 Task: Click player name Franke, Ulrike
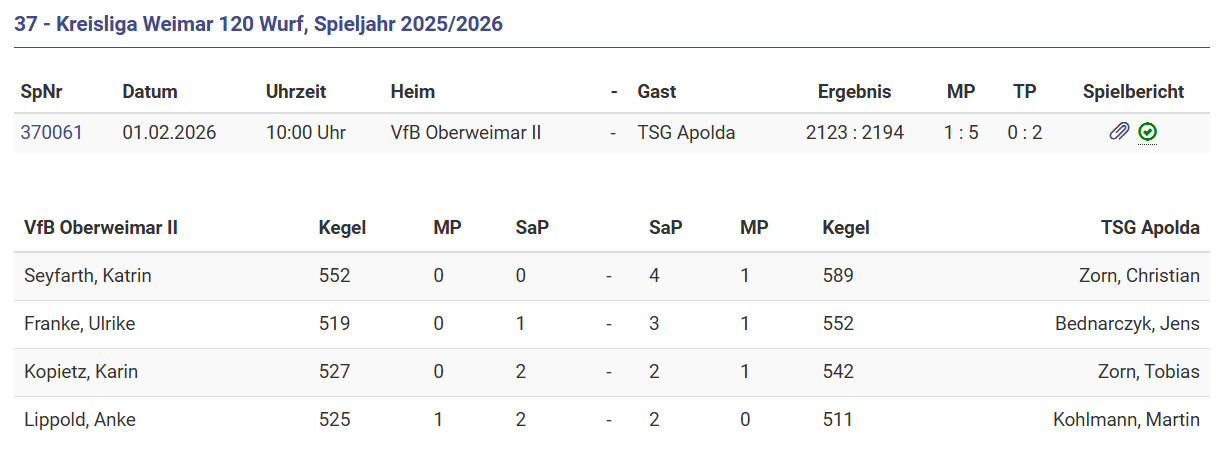[79, 323]
